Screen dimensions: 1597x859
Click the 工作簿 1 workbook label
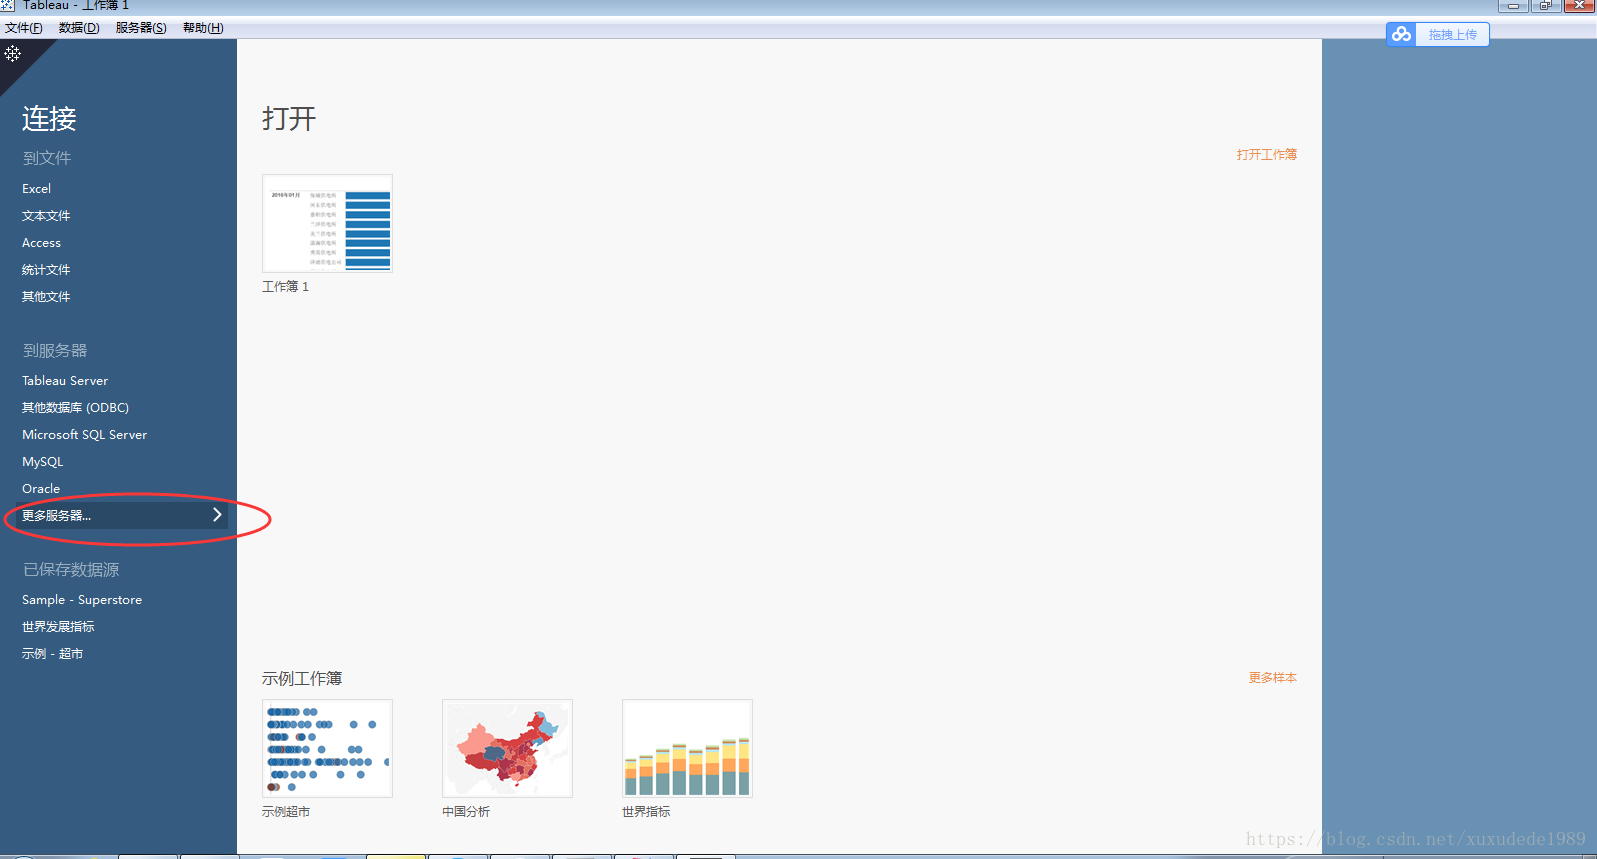[x=286, y=287]
